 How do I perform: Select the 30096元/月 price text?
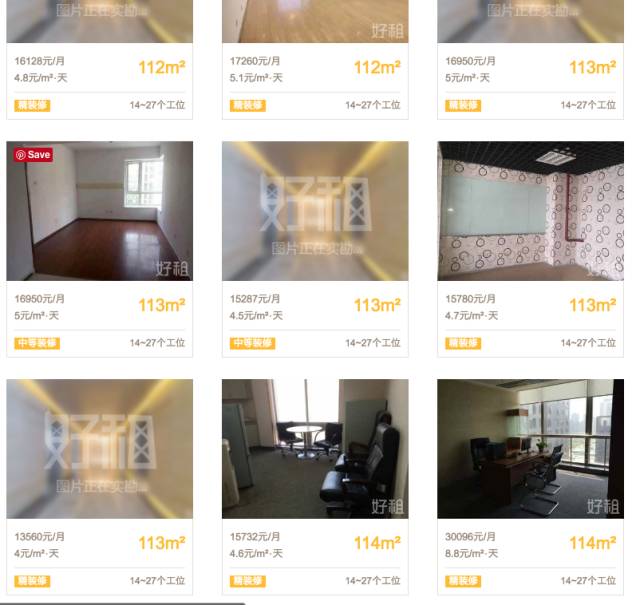(x=471, y=536)
